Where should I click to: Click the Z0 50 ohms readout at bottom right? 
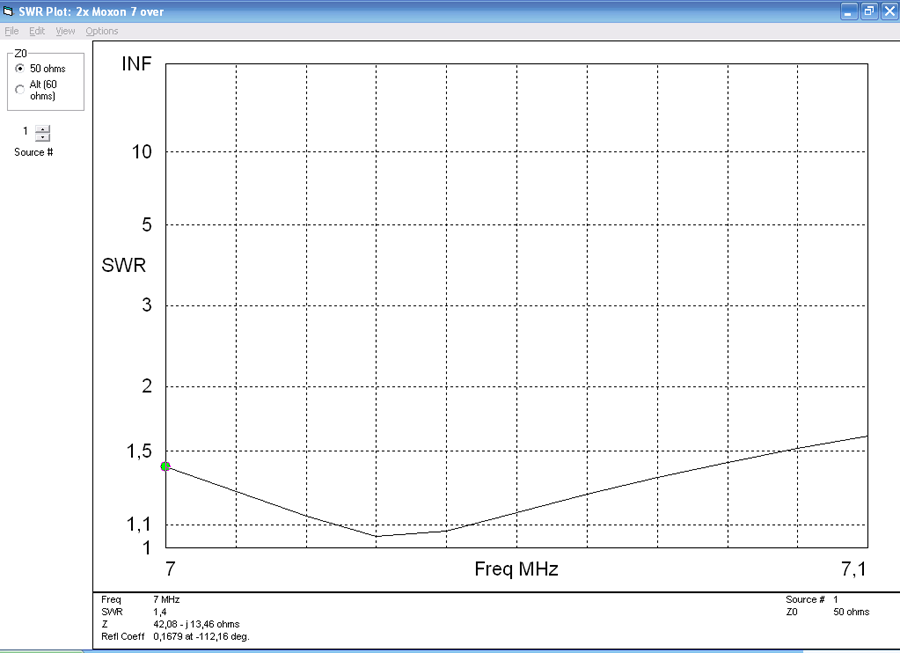click(851, 612)
